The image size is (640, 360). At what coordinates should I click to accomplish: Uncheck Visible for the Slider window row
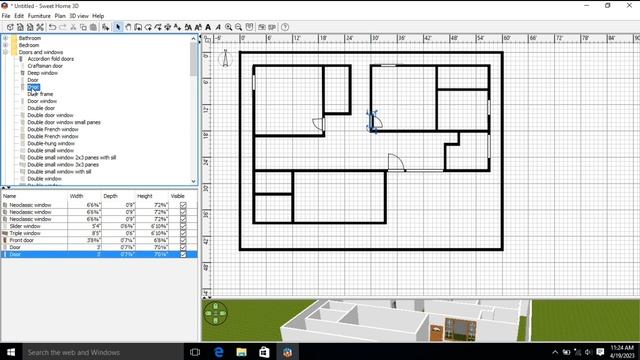click(x=183, y=226)
